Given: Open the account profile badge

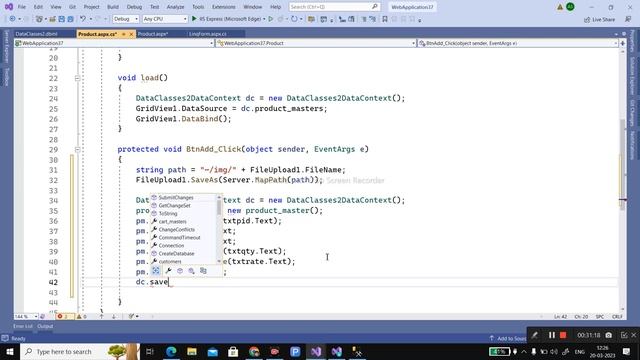Looking at the screenshot, I should (x=570, y=7).
